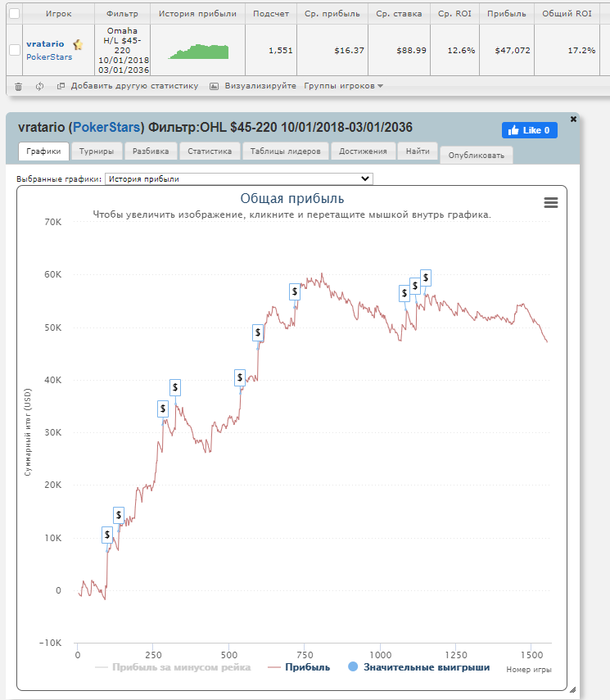The image size is (610, 700).
Task: Click the 17.2% total ROI cell
Action: [567, 50]
